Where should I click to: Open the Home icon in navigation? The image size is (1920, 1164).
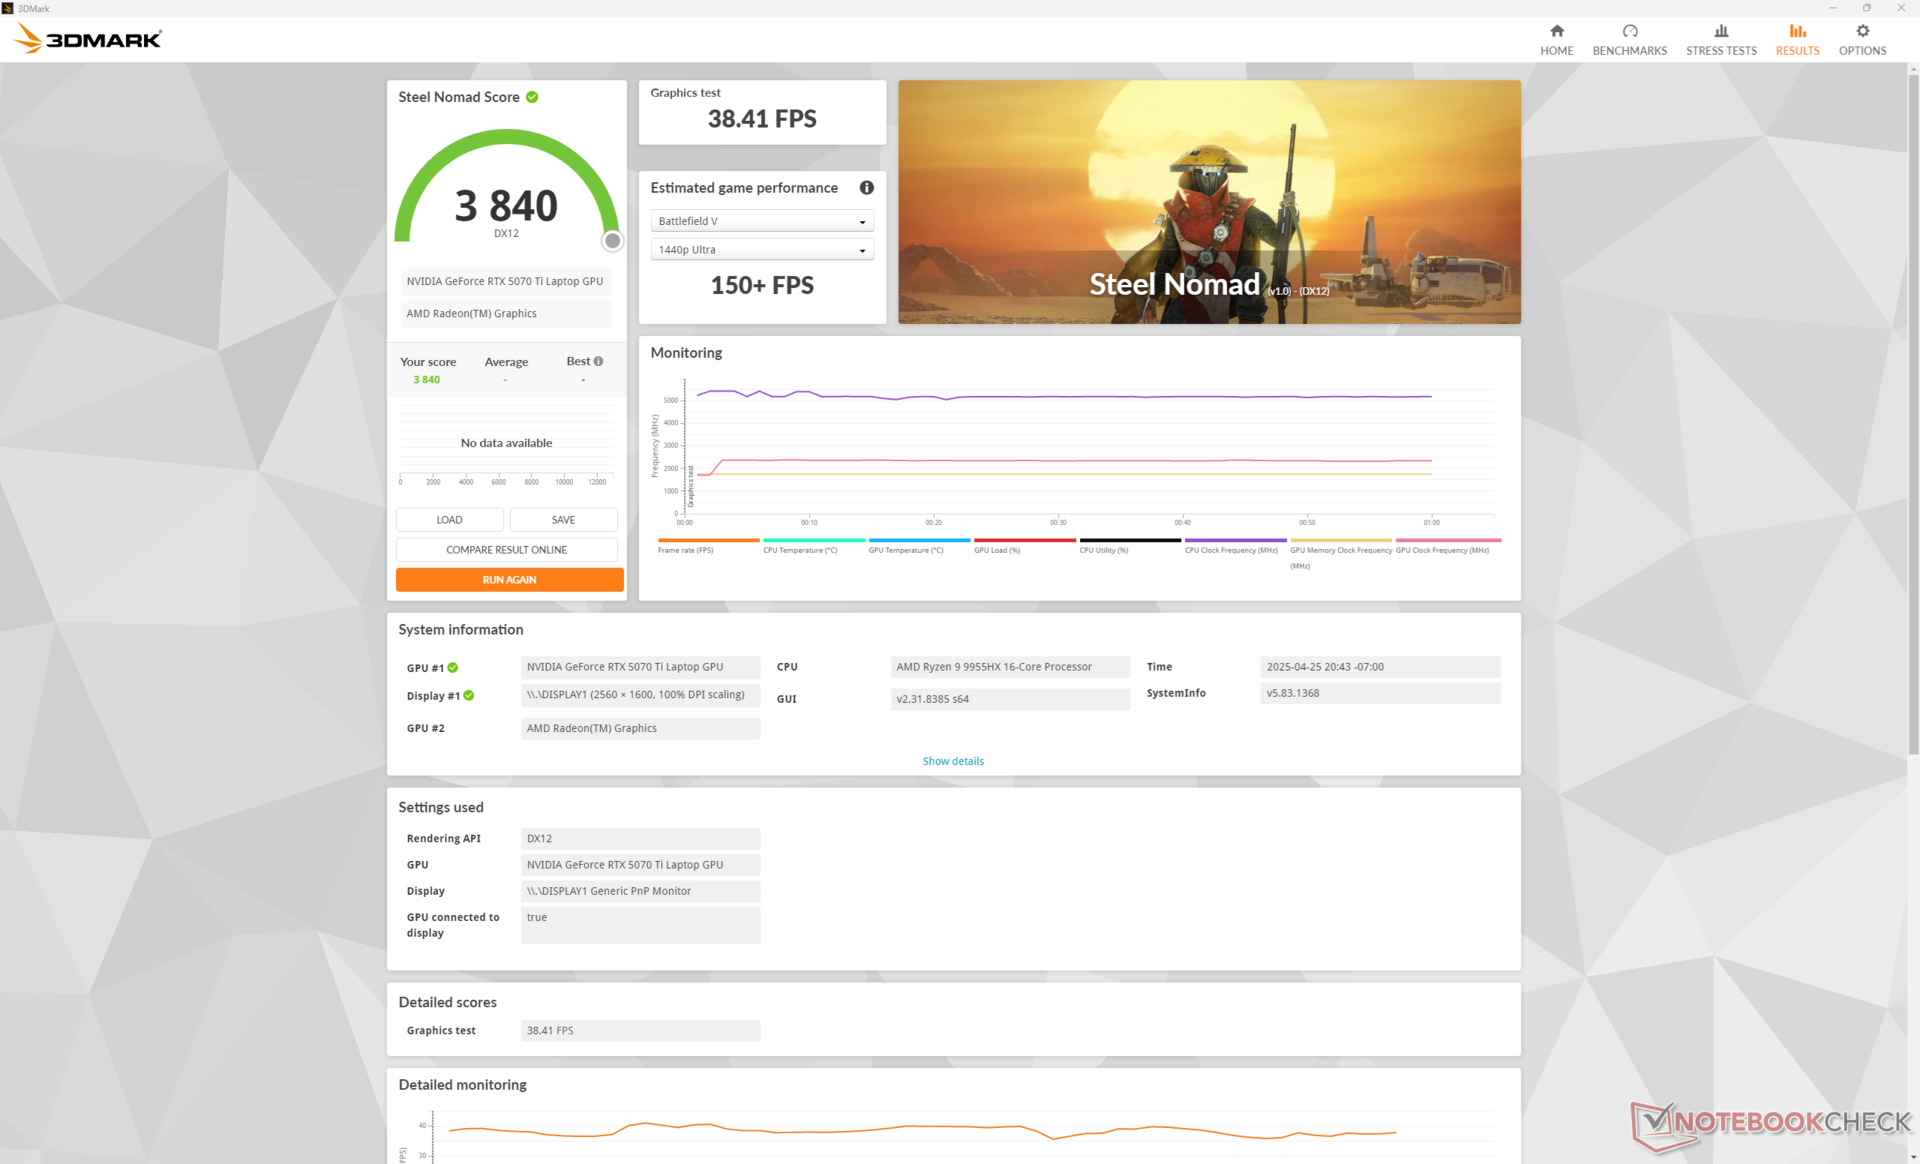point(1556,32)
